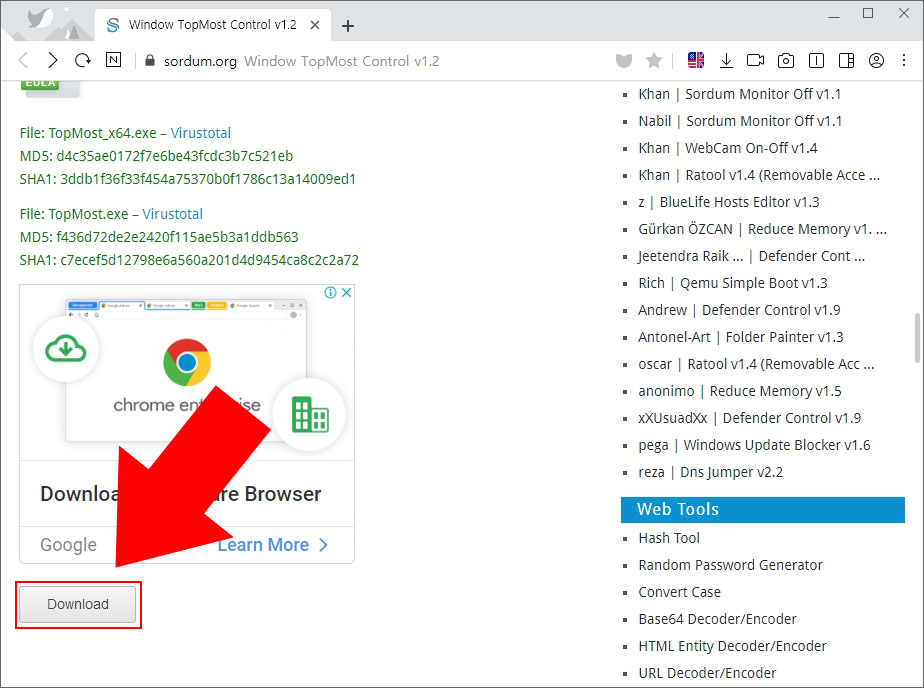Click the padlock site security icon

(x=150, y=61)
